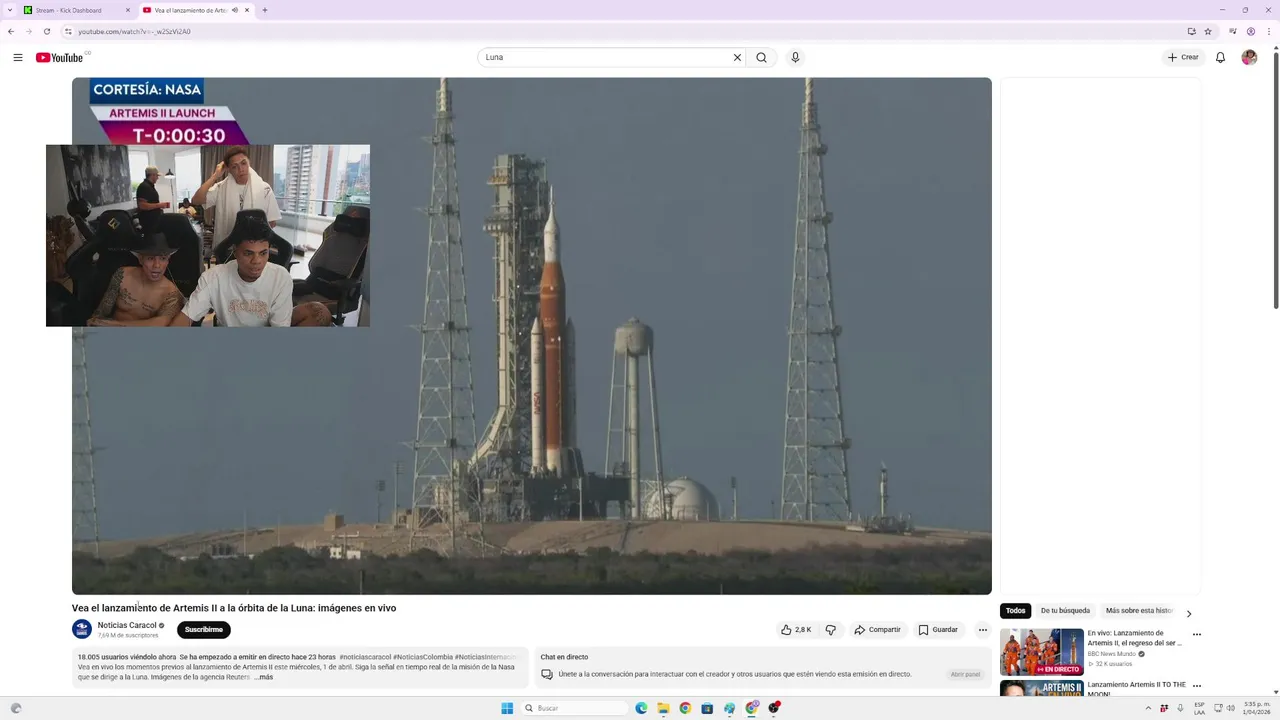Bookmark this page with the star icon
This screenshot has width=1280, height=720.
tap(1208, 31)
